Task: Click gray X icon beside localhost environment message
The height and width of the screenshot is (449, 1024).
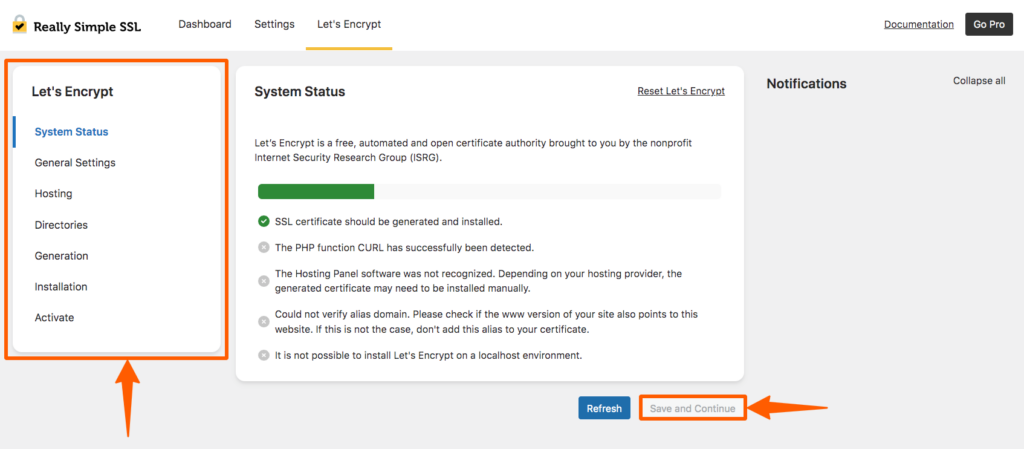Action: coord(264,355)
